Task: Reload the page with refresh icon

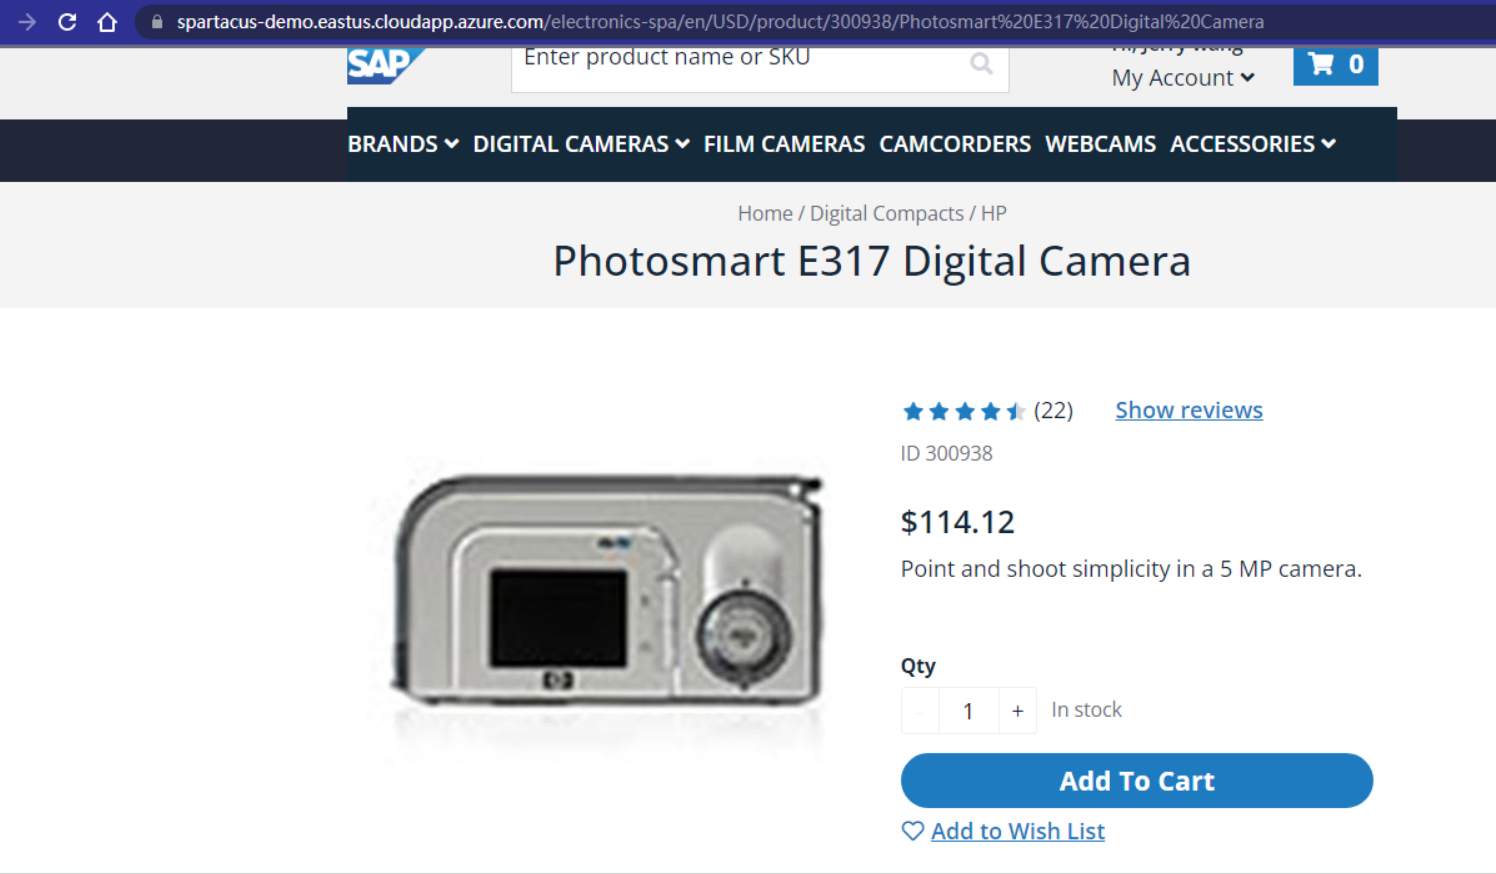Action: (67, 22)
